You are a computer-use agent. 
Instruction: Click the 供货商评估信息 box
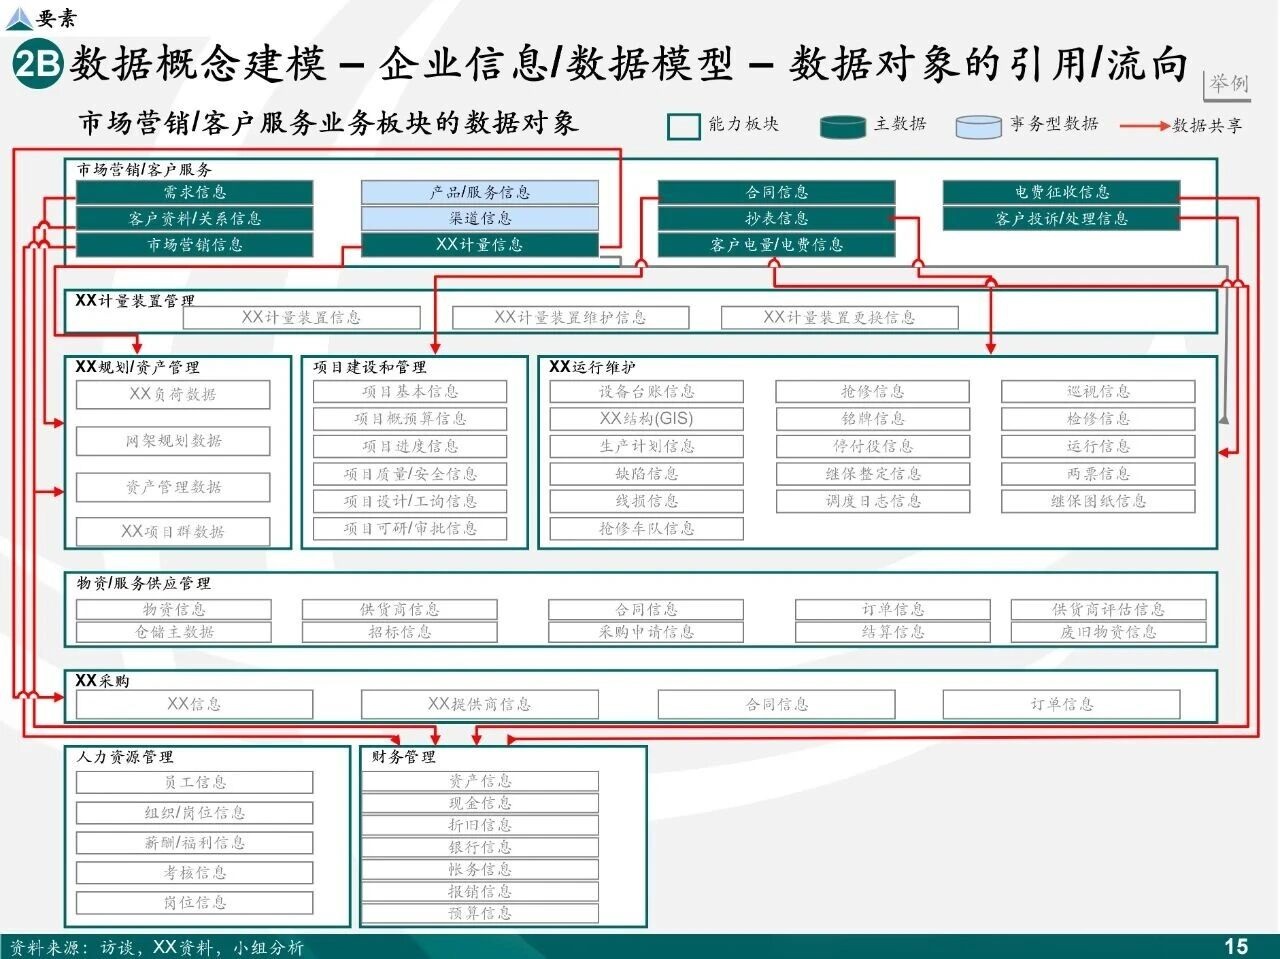tap(1108, 609)
